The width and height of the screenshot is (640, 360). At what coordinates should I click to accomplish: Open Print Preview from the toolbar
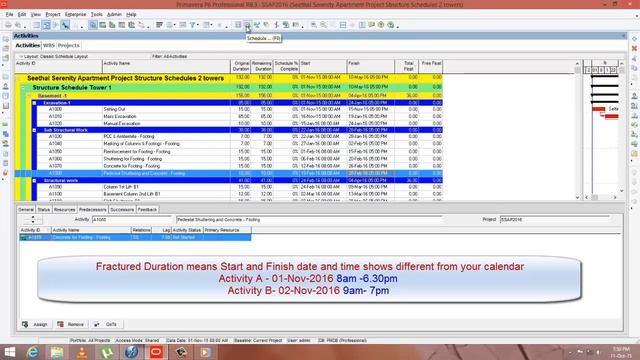pos(18,25)
